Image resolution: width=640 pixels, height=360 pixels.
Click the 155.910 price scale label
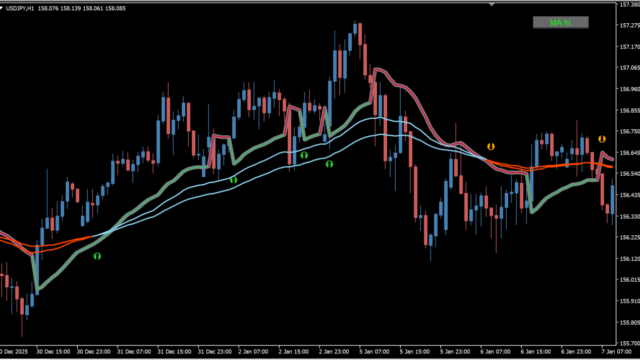[x=629, y=301]
